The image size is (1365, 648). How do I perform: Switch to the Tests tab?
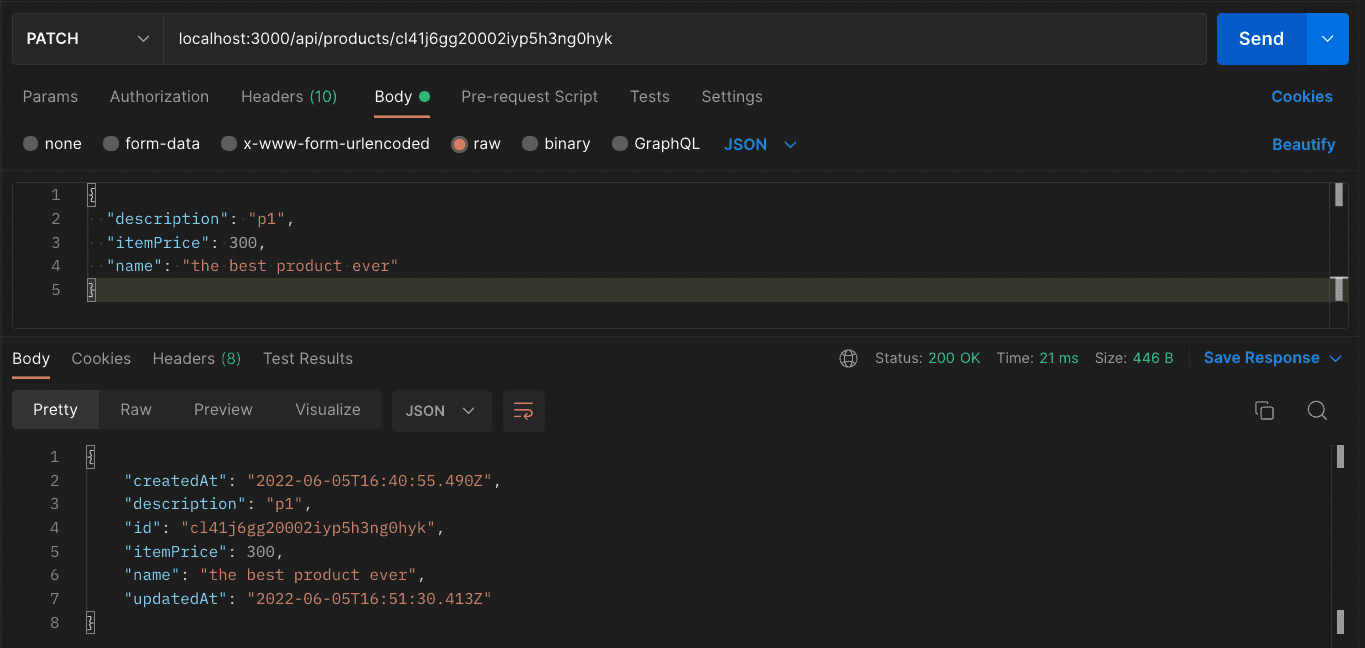tap(650, 97)
